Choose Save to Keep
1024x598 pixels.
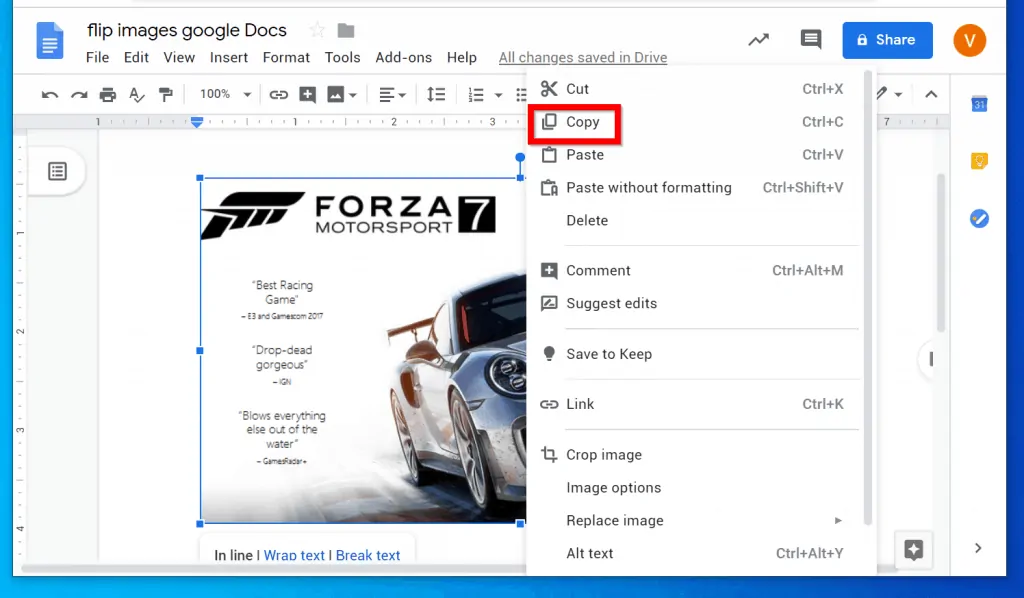(695, 354)
